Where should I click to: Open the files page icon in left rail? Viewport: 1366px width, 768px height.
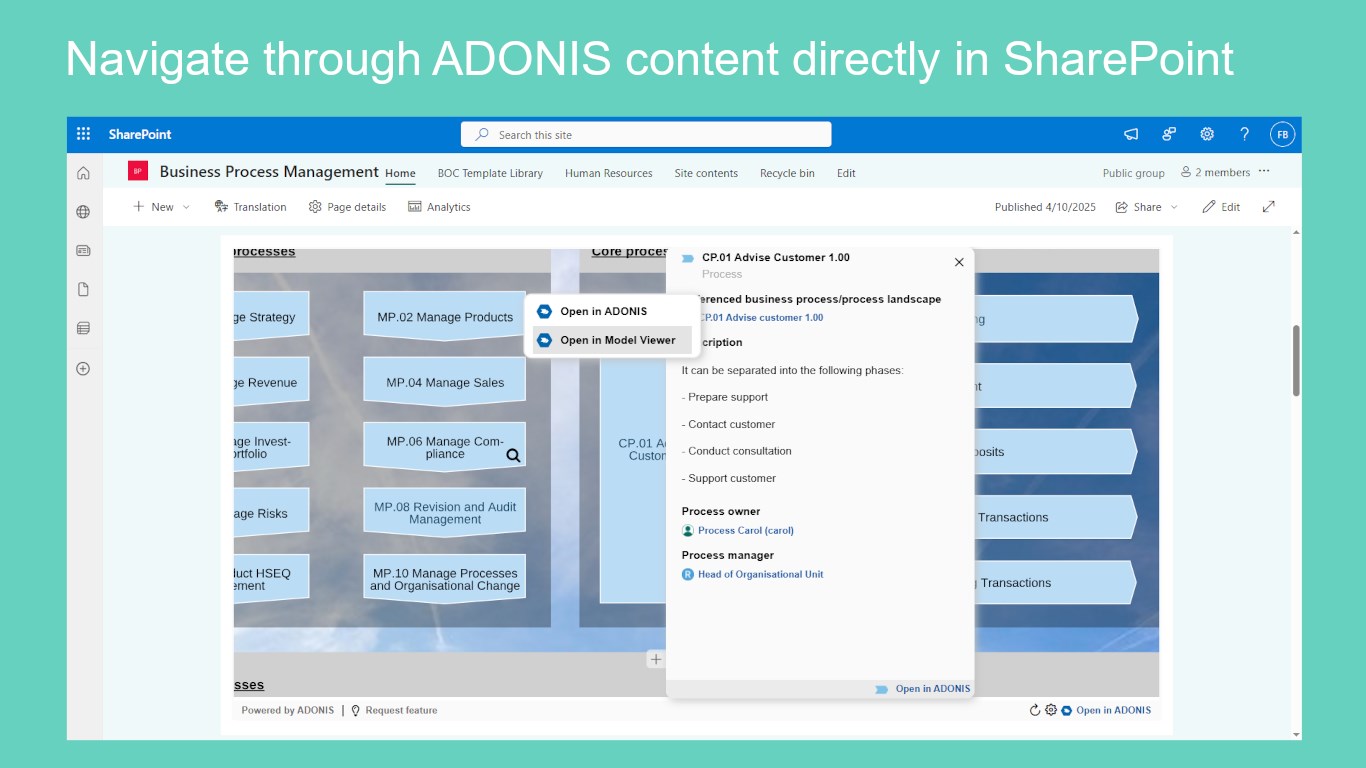coord(83,290)
